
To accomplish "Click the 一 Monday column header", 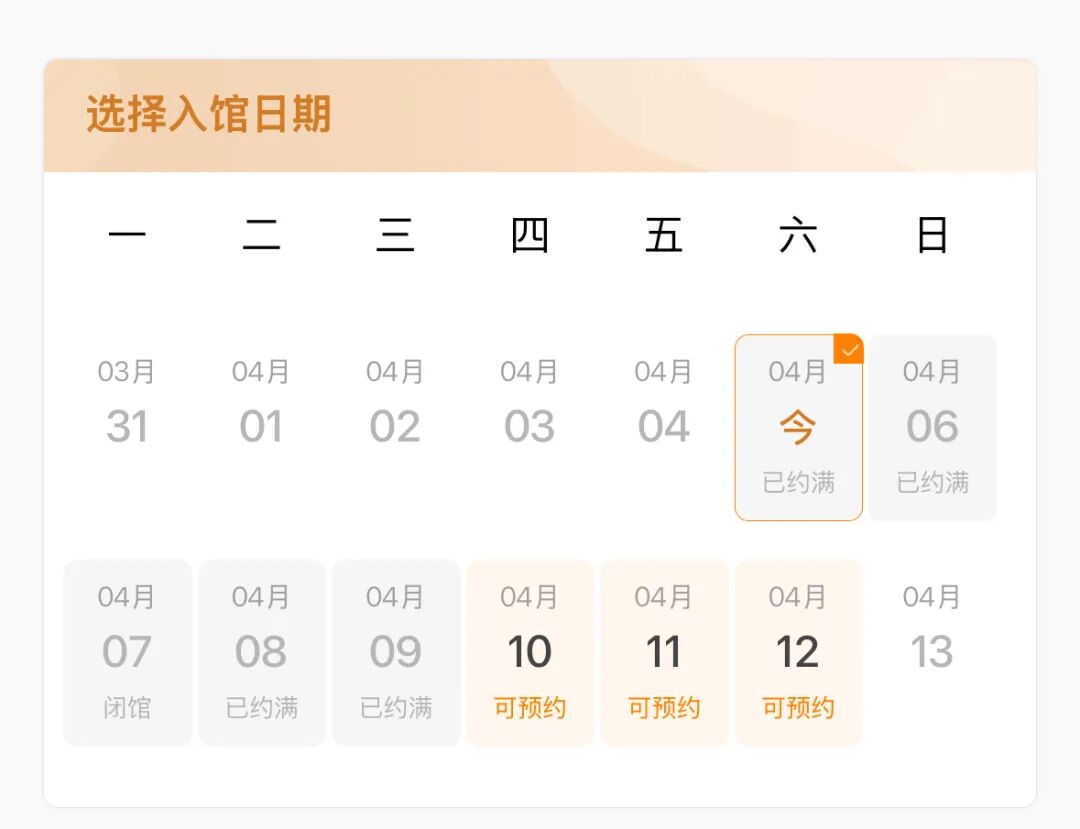I will [128, 235].
